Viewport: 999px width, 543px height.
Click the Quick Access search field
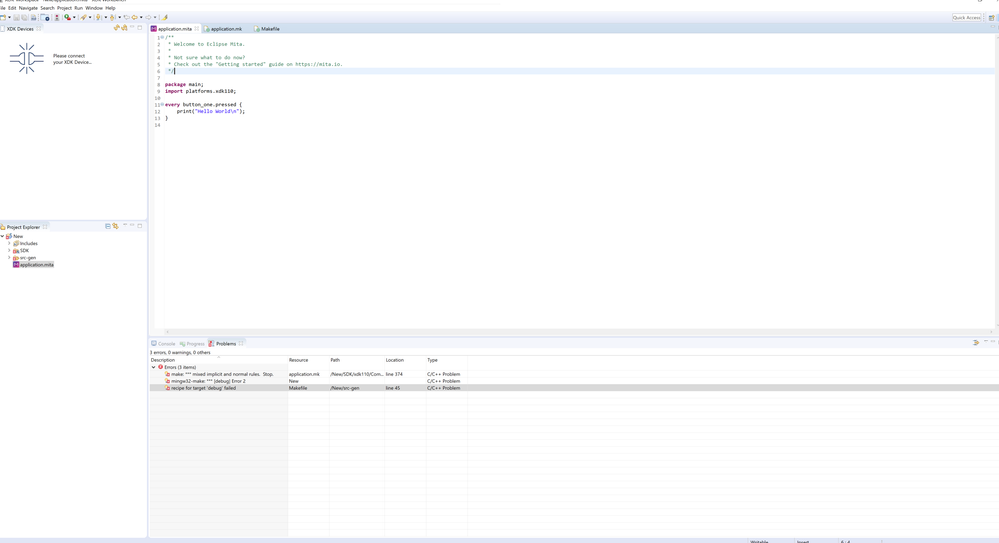click(967, 18)
